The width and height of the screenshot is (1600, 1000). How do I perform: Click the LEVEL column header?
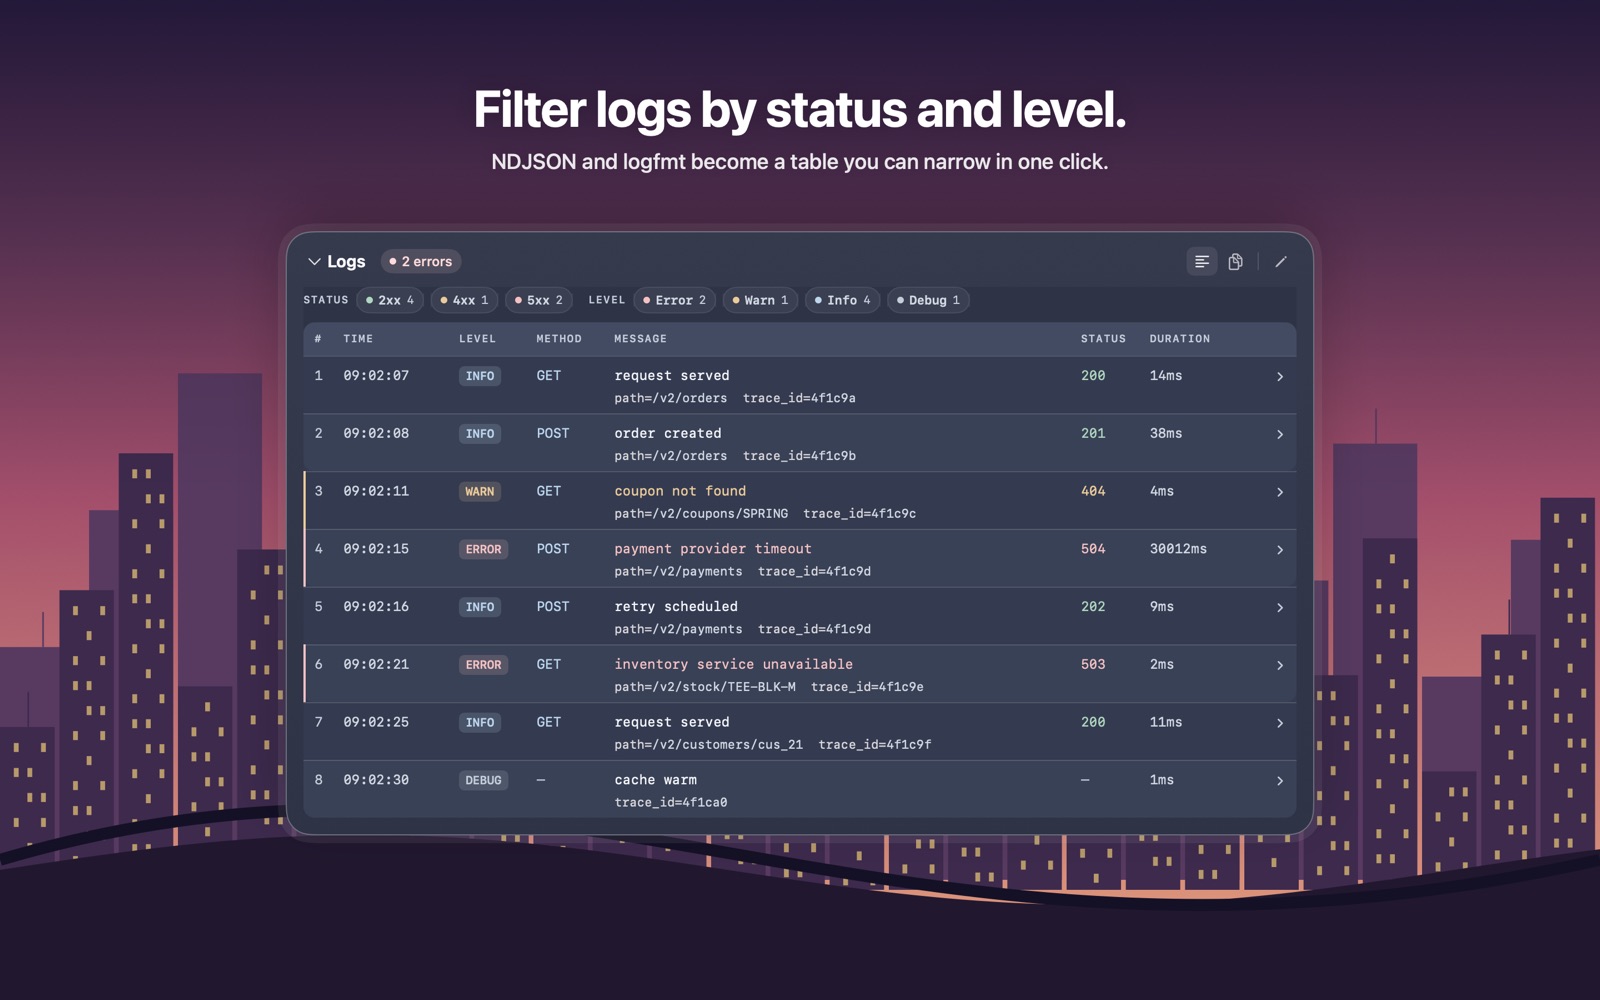(477, 339)
